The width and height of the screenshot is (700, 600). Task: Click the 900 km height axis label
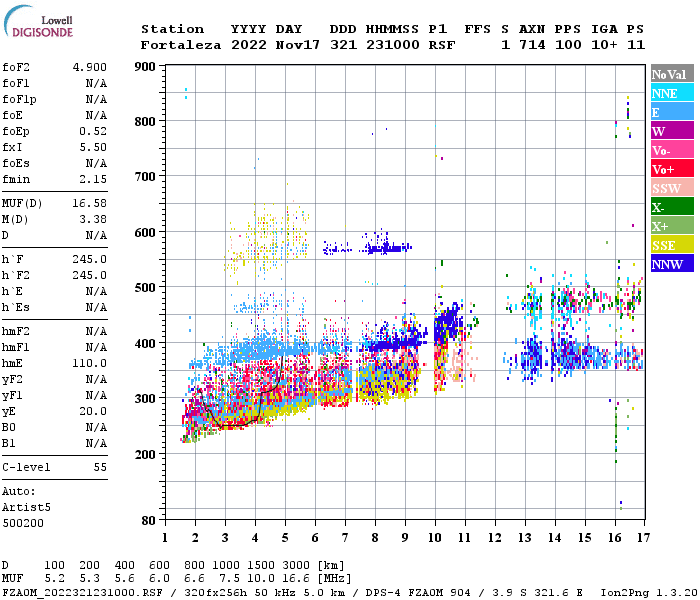pyautogui.click(x=145, y=67)
